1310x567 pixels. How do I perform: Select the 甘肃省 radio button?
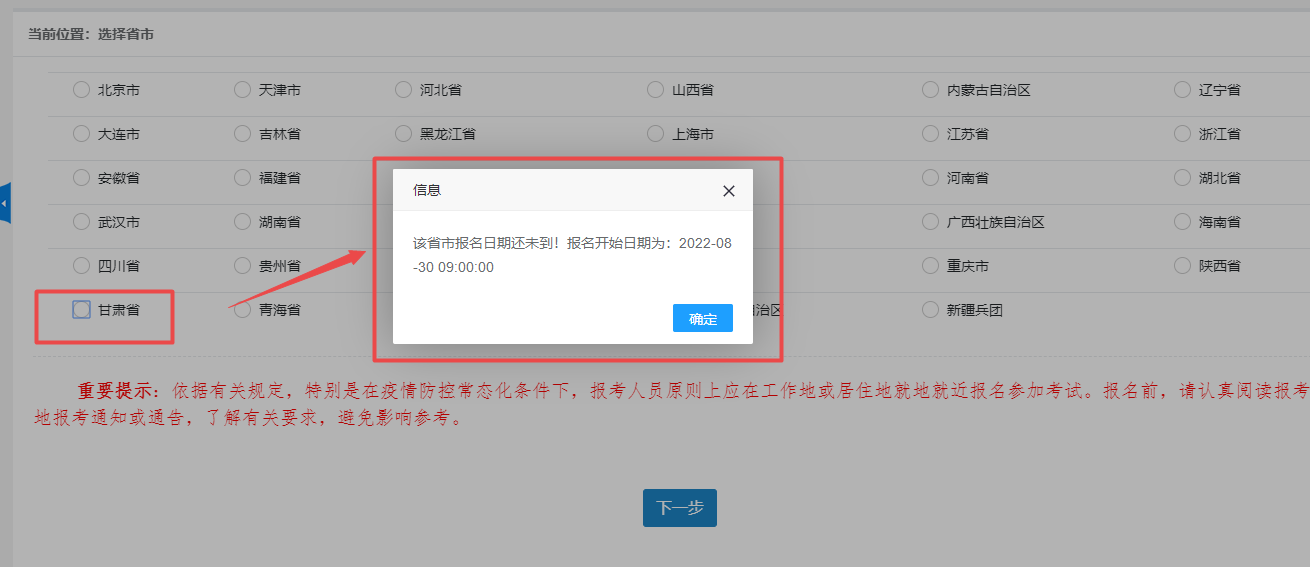click(x=81, y=310)
